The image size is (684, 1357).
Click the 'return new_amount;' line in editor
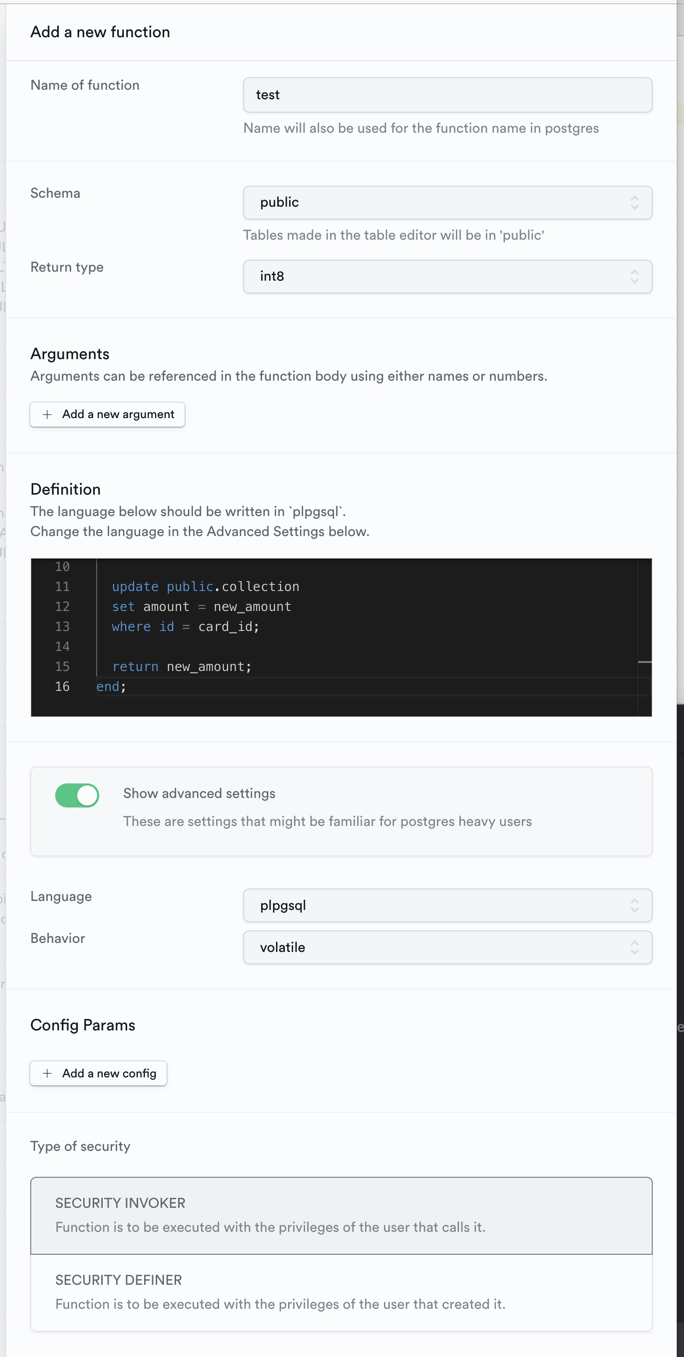click(x=182, y=667)
